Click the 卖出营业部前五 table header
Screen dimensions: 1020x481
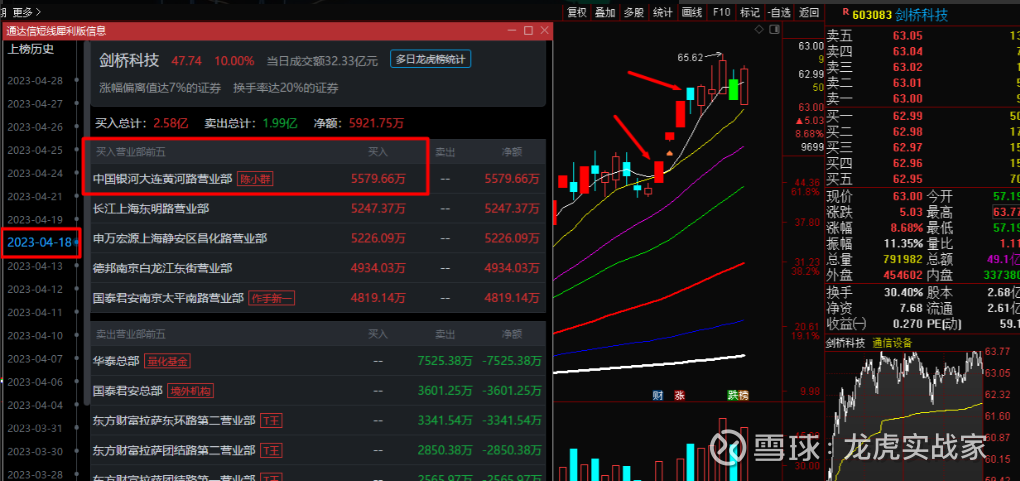(131, 334)
